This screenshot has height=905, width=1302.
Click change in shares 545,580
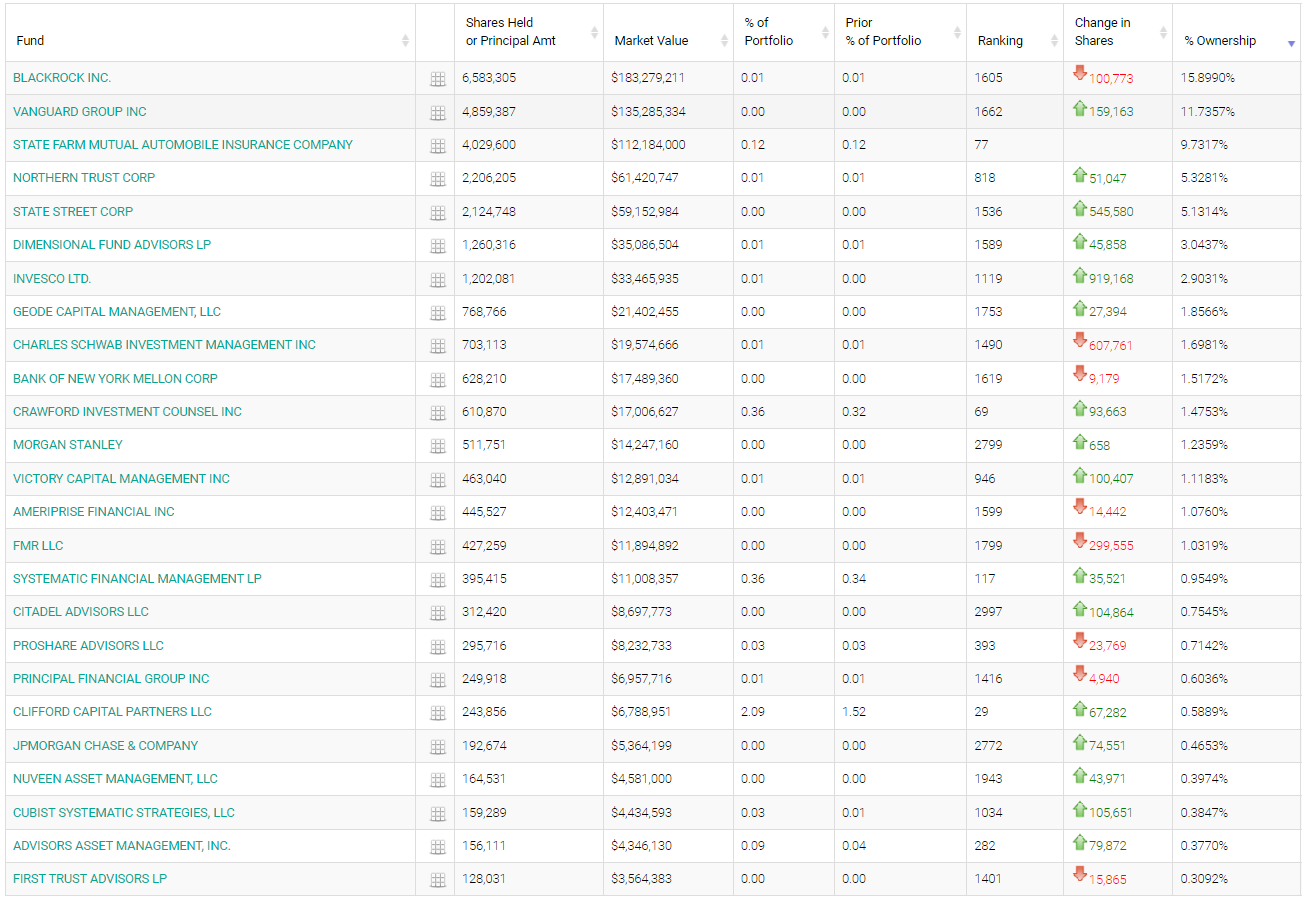(x=1111, y=212)
